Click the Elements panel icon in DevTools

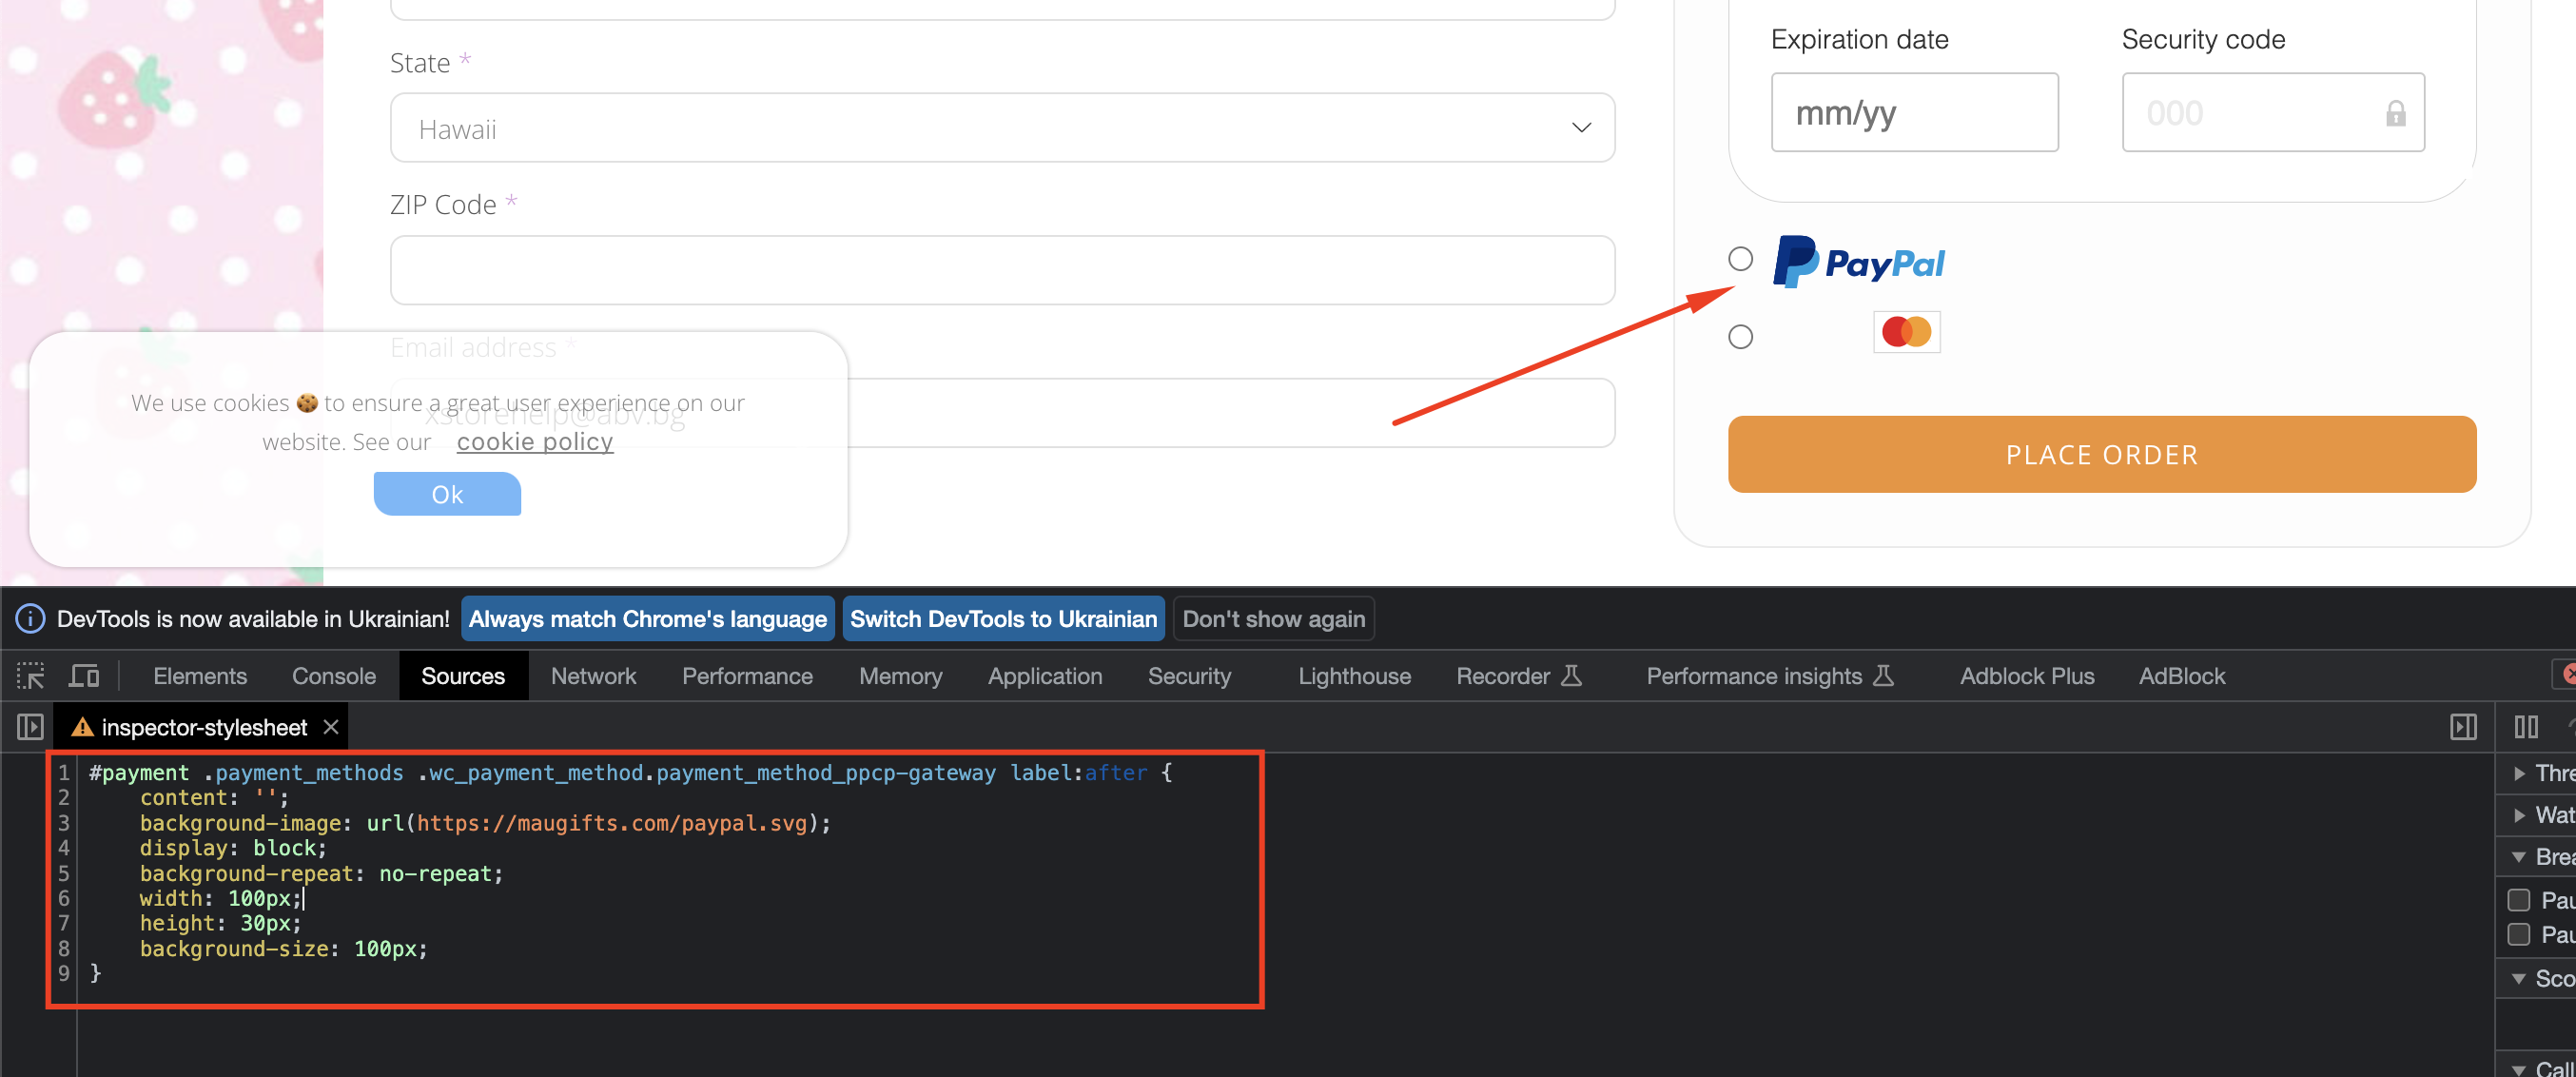click(x=196, y=676)
